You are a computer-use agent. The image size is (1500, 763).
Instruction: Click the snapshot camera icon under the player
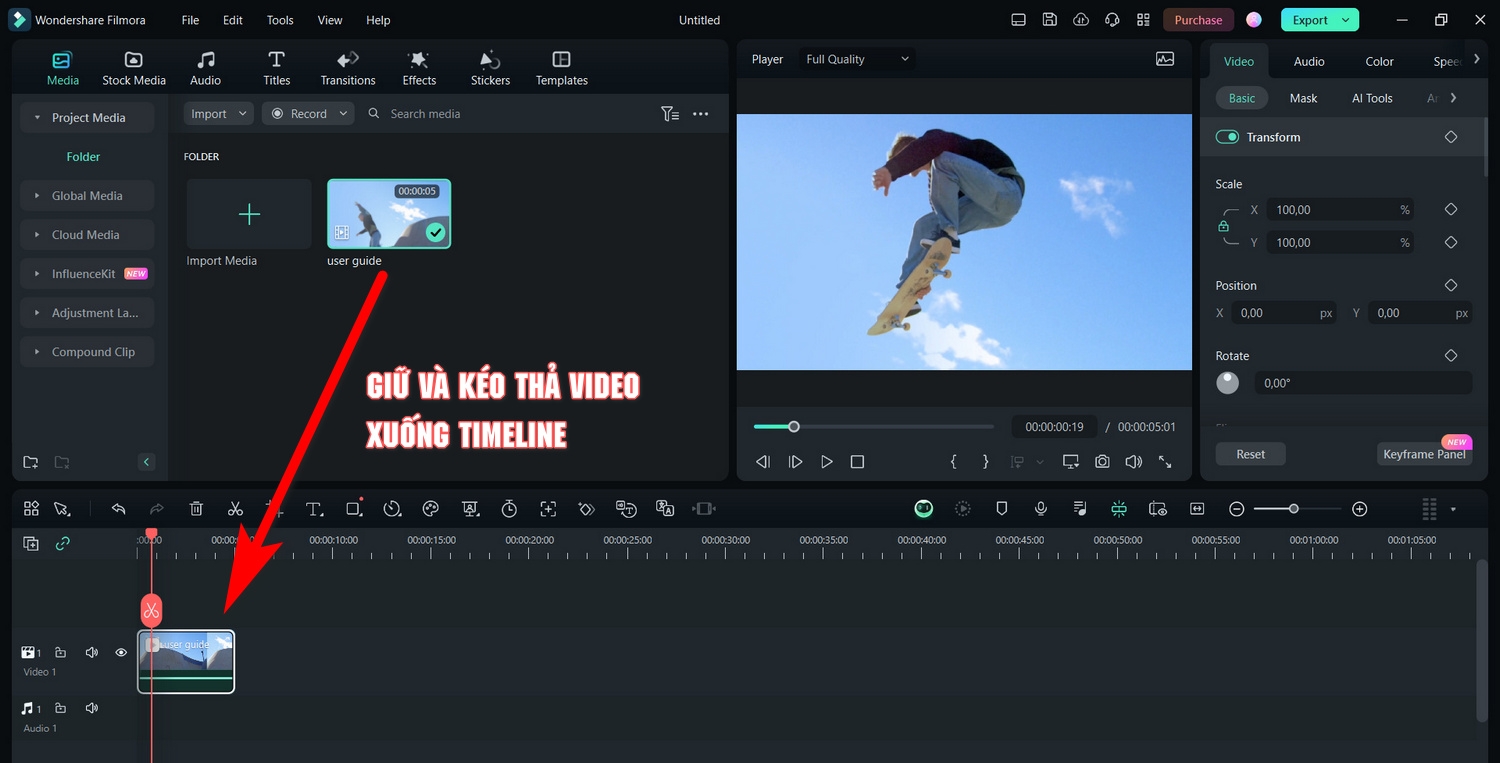(1102, 461)
